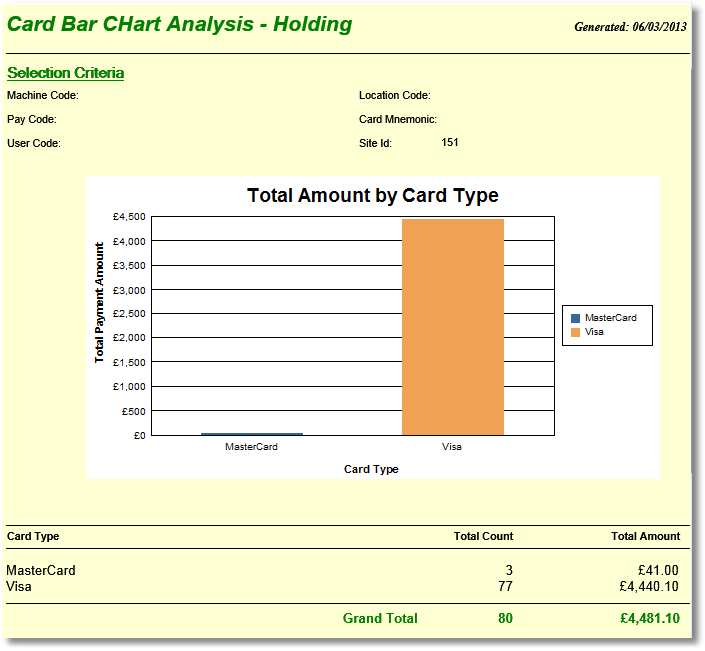This screenshot has width=705, height=651.
Task: Select the tall orange Visa bar
Action: 452,327
